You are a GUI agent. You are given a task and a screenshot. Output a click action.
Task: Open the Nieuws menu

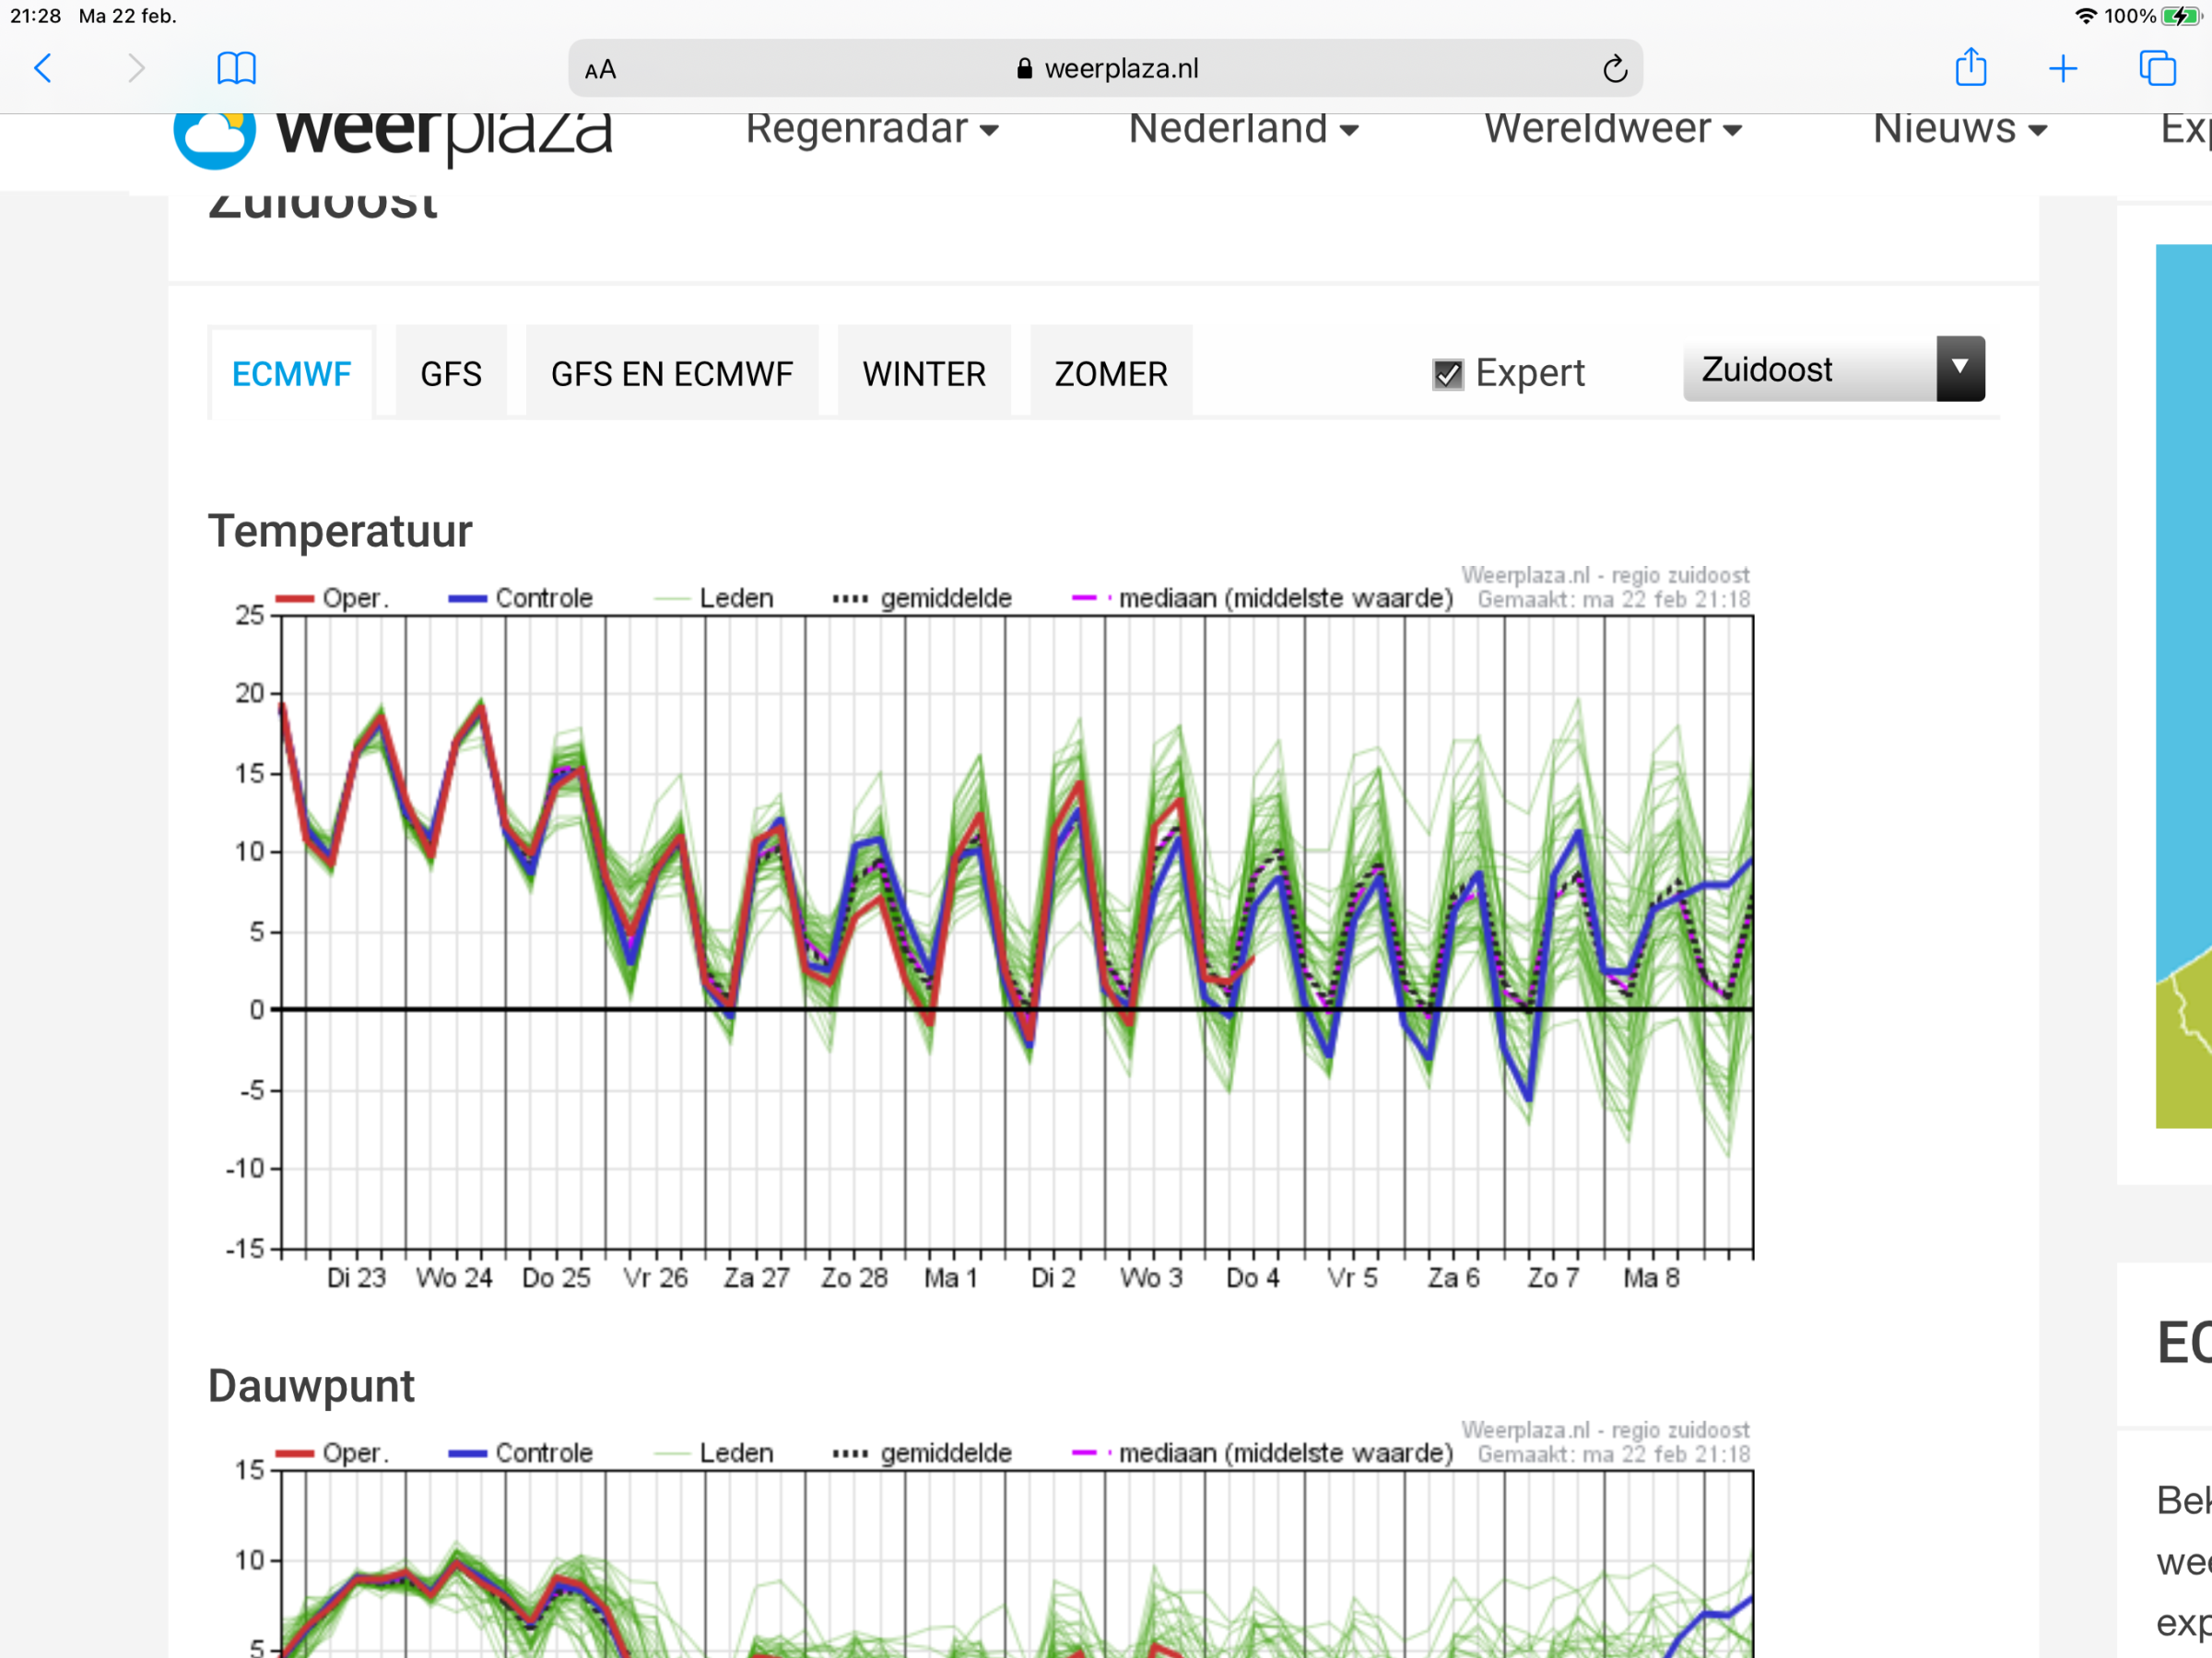(x=1958, y=129)
